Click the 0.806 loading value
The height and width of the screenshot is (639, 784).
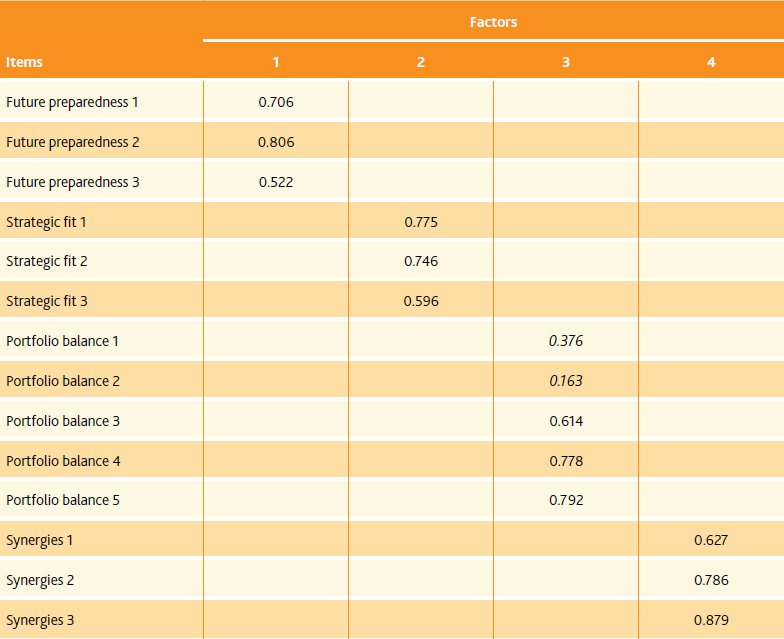276,142
